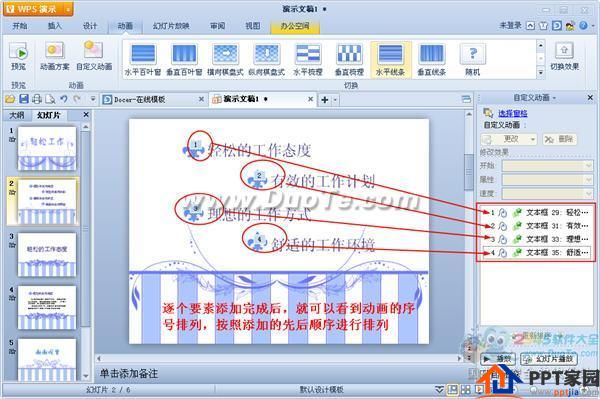Screen dimensions: 600x399
Task: Click slide text 有效的工作计划
Action: tap(323, 181)
